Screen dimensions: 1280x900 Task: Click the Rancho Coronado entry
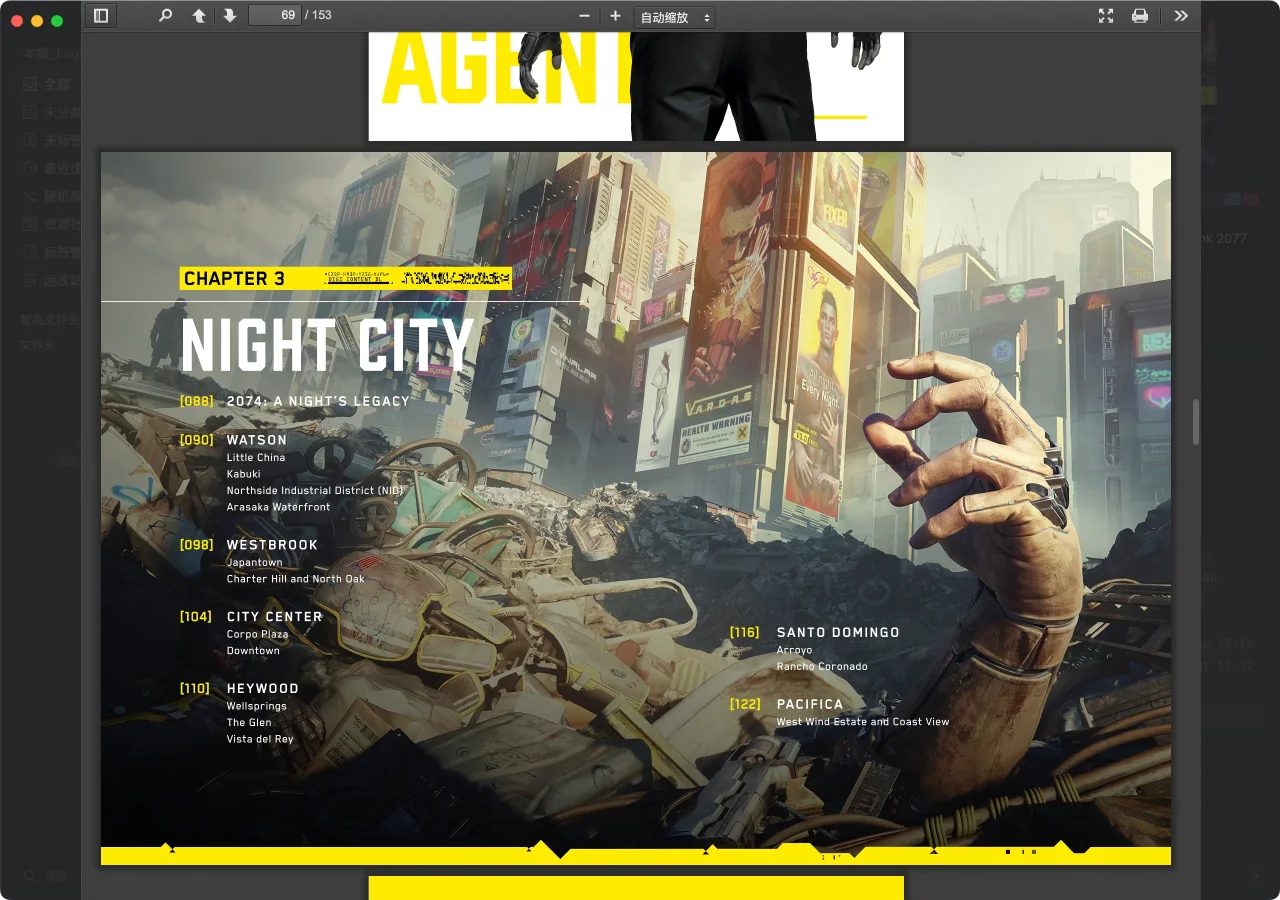(822, 667)
